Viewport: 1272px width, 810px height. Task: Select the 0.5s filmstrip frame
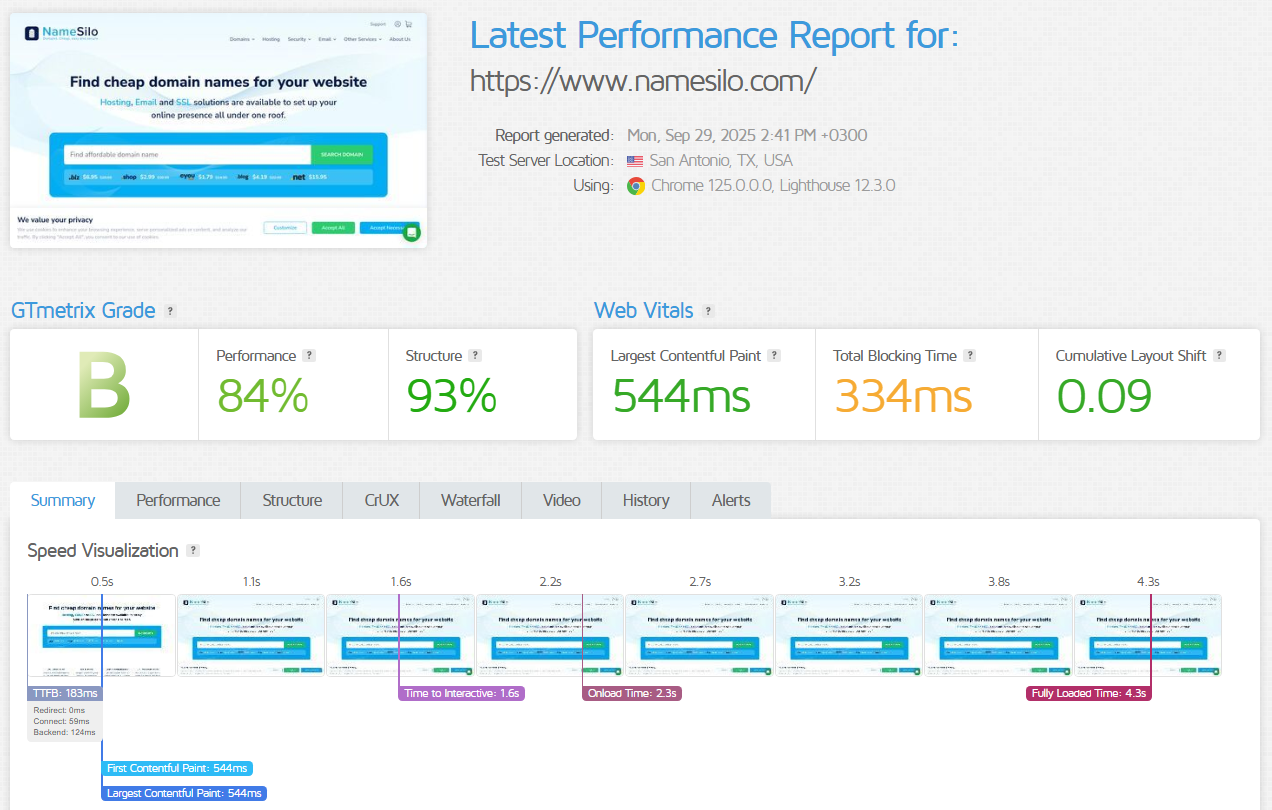tap(101, 635)
